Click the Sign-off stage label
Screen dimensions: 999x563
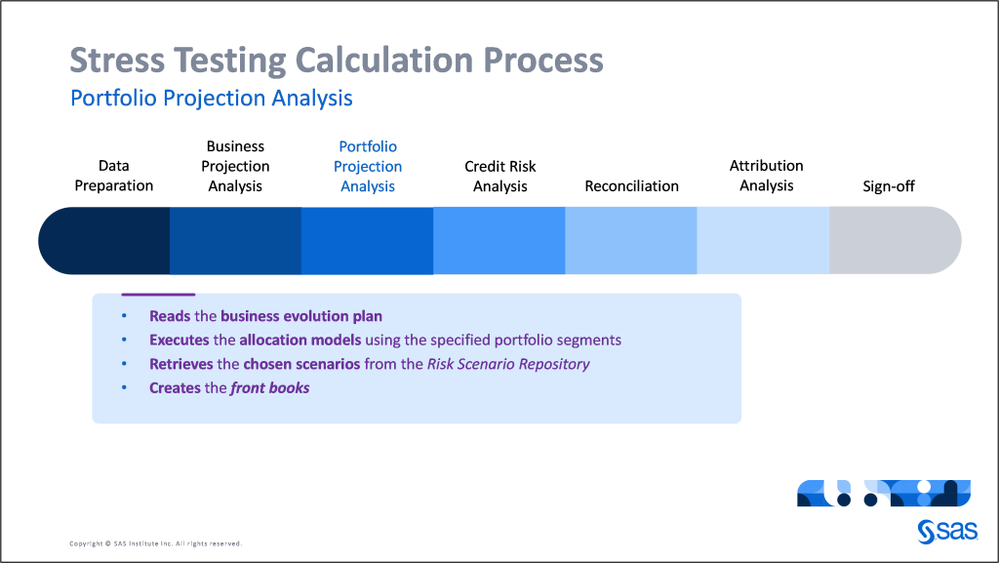pos(888,186)
